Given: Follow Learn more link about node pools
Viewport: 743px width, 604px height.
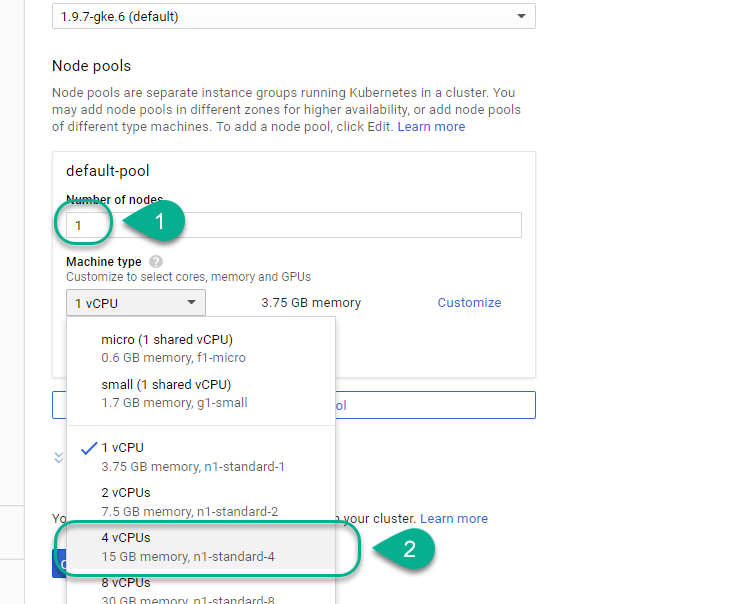Looking at the screenshot, I should coord(431,126).
